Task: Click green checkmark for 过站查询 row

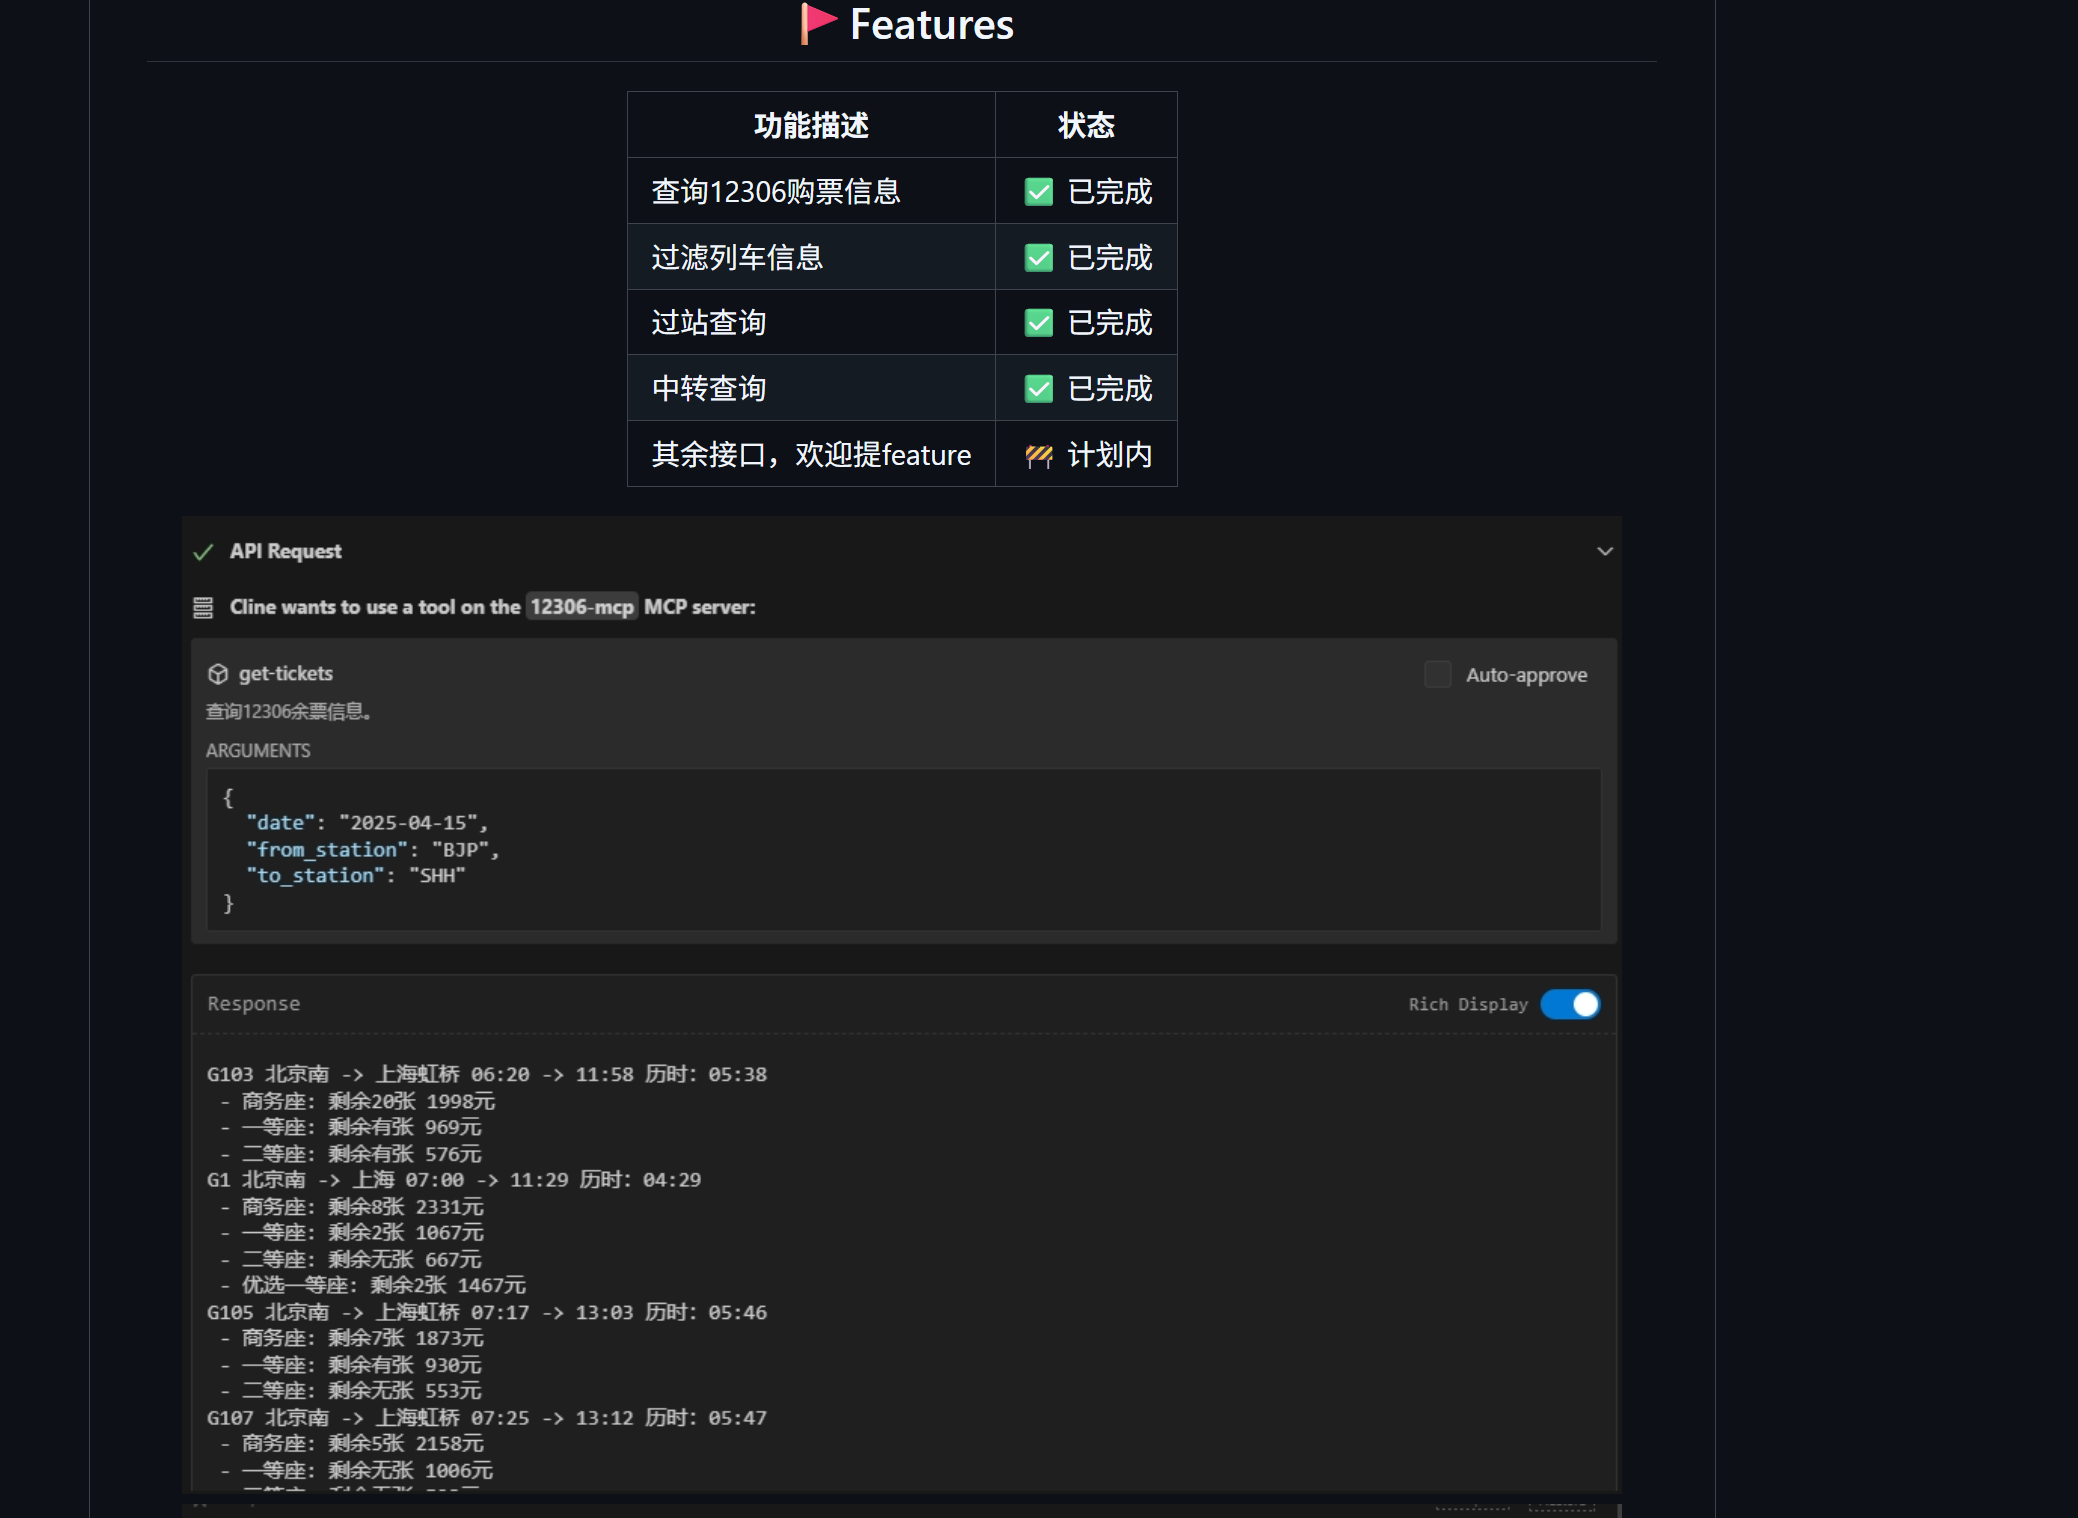Action: pyautogui.click(x=1039, y=323)
